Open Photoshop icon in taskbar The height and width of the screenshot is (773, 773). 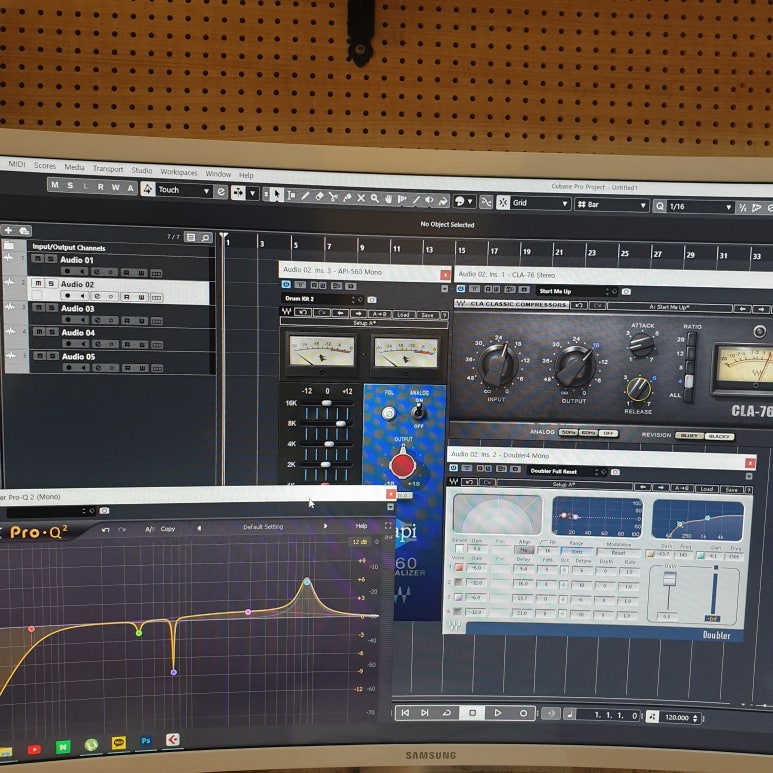tap(146, 740)
